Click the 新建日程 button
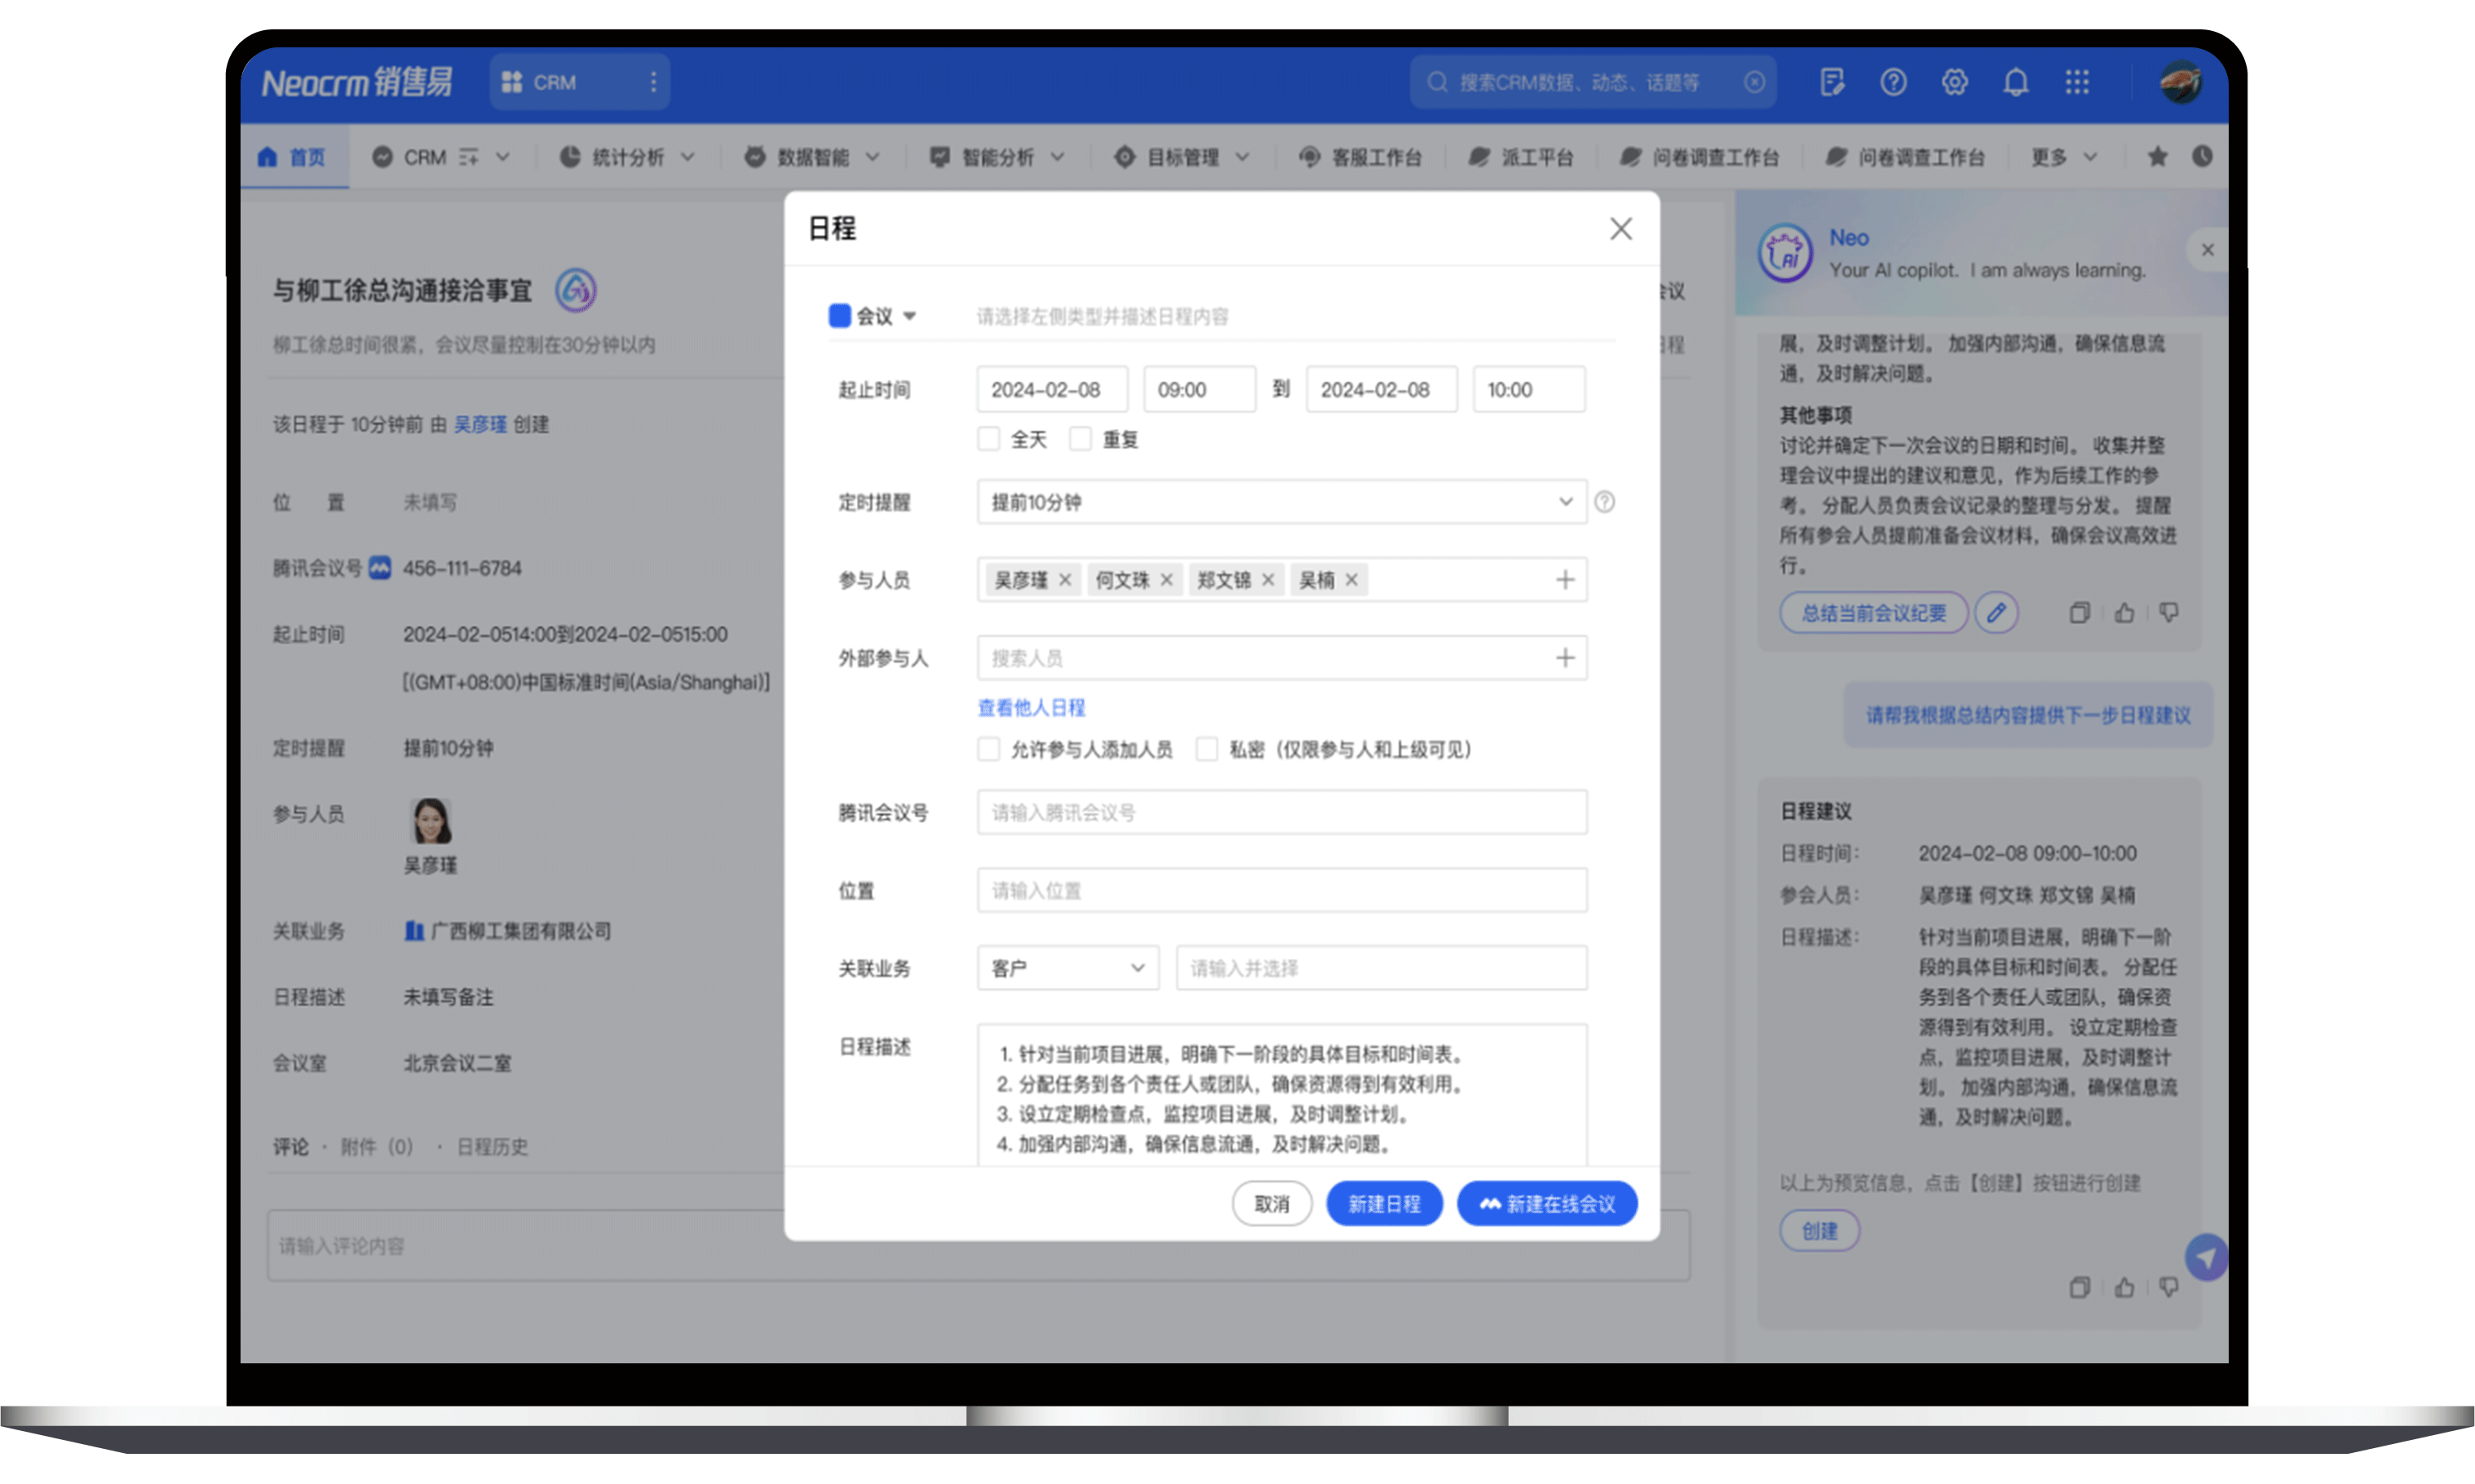This screenshot has width=2475, height=1484. click(x=1383, y=1204)
